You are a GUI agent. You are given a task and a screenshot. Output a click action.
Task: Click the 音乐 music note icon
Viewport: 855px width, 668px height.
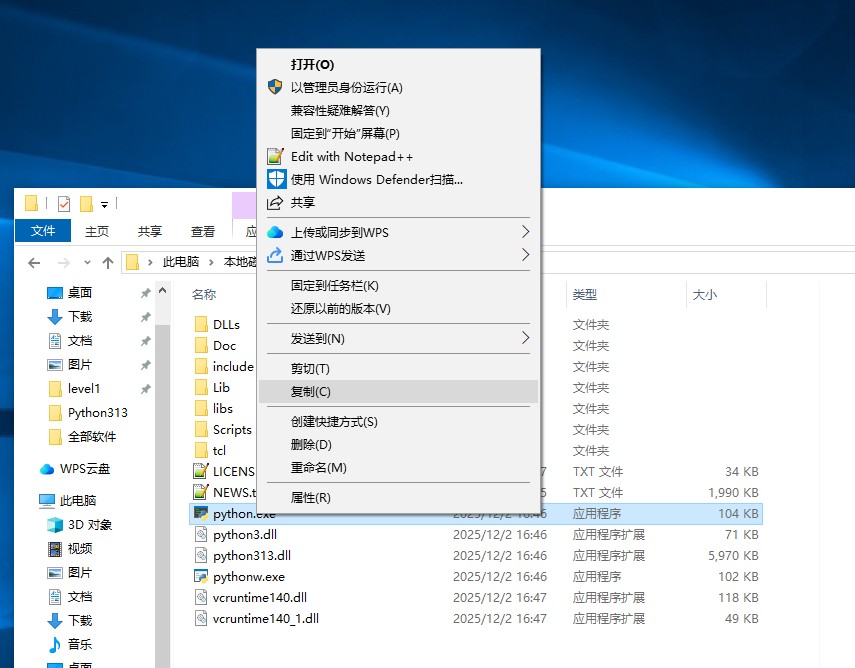[55, 645]
